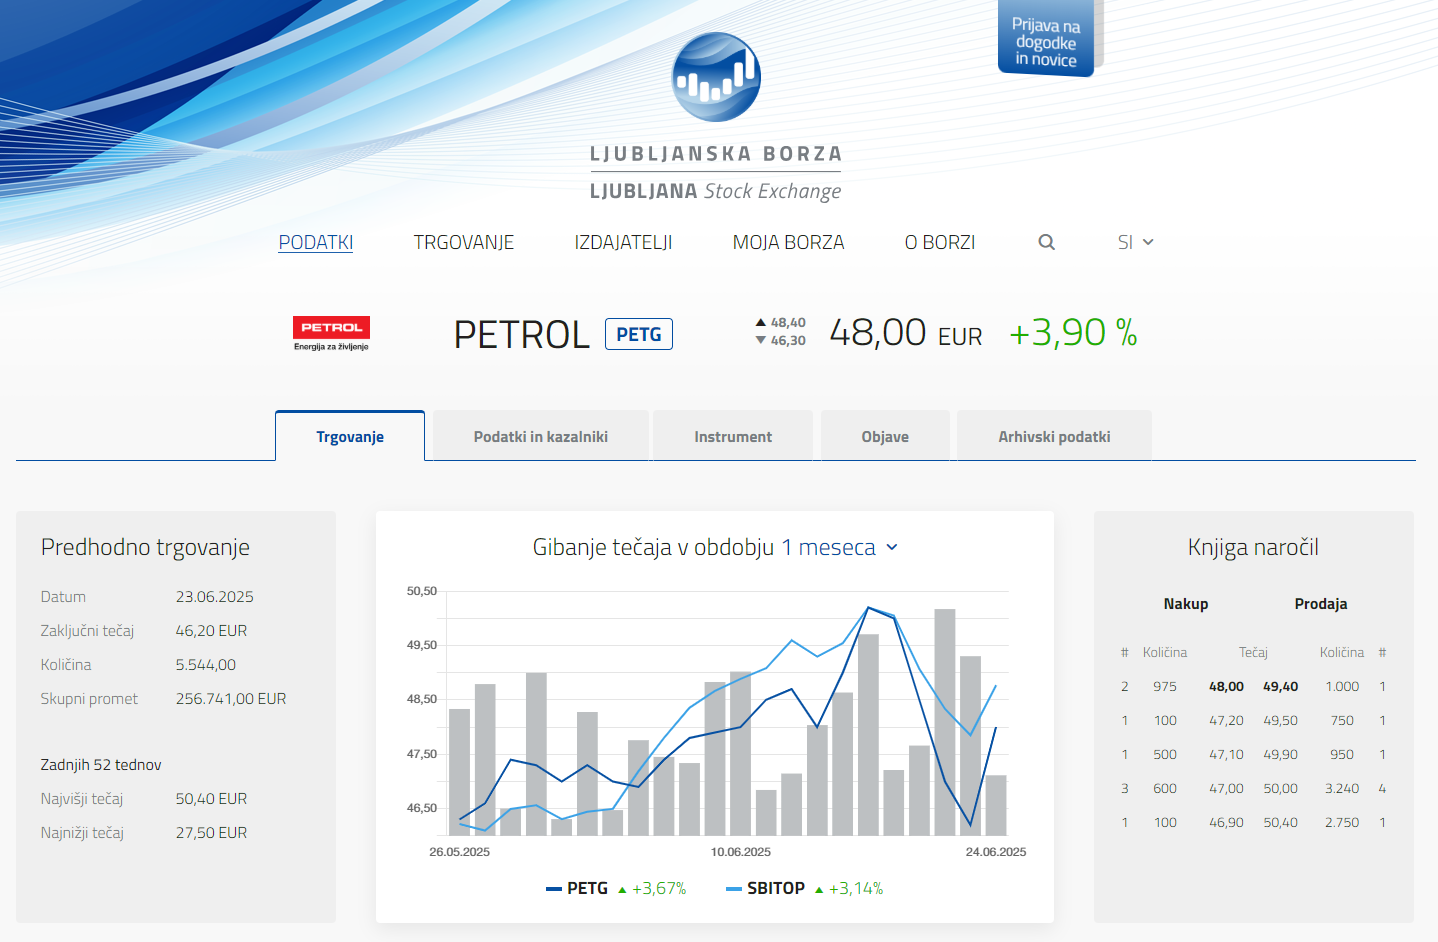Click the 49,50 sell price
Screen dimensions: 1438x942
(1280, 720)
